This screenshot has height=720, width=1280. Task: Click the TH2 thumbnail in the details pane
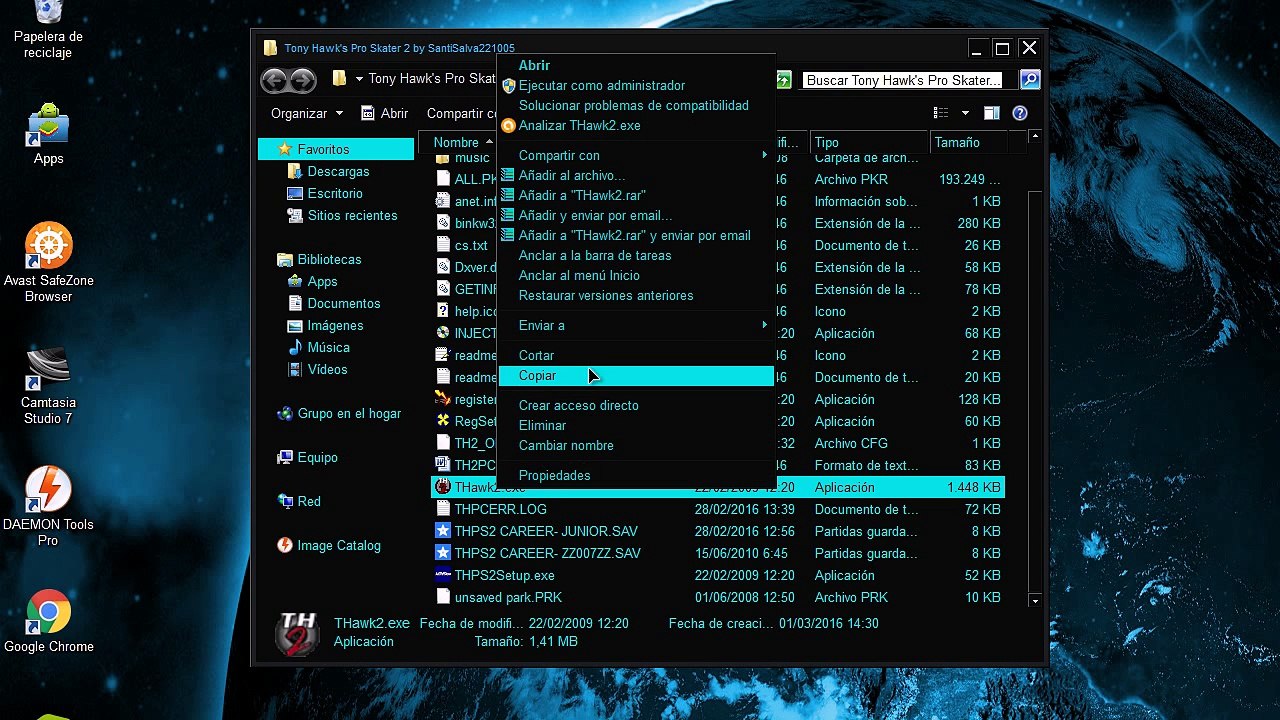[x=298, y=632]
